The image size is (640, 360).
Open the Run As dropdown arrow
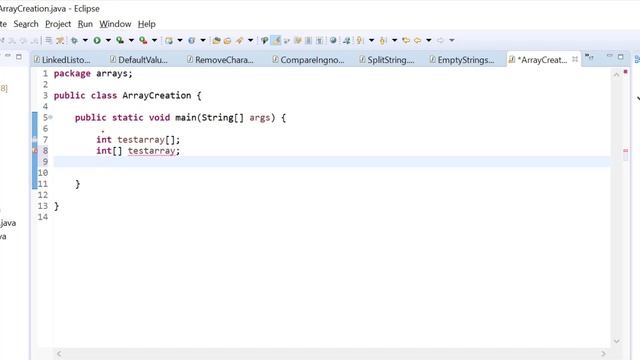tap(108, 40)
